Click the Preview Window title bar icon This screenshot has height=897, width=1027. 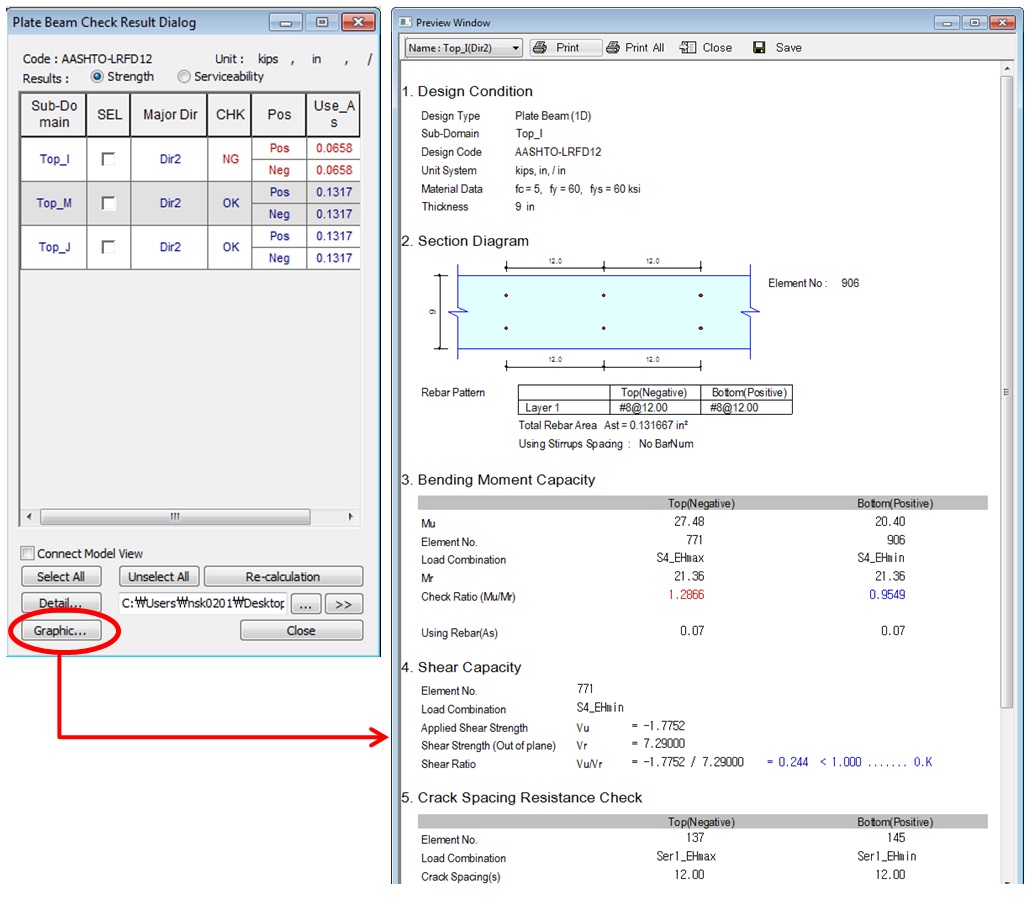[x=405, y=22]
